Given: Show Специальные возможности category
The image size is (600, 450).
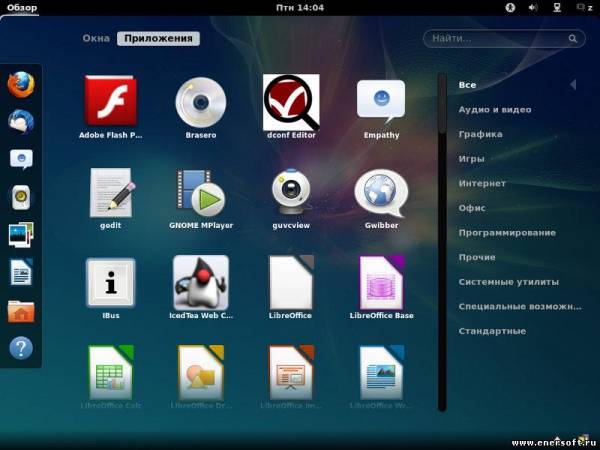Looking at the screenshot, I should (520, 307).
